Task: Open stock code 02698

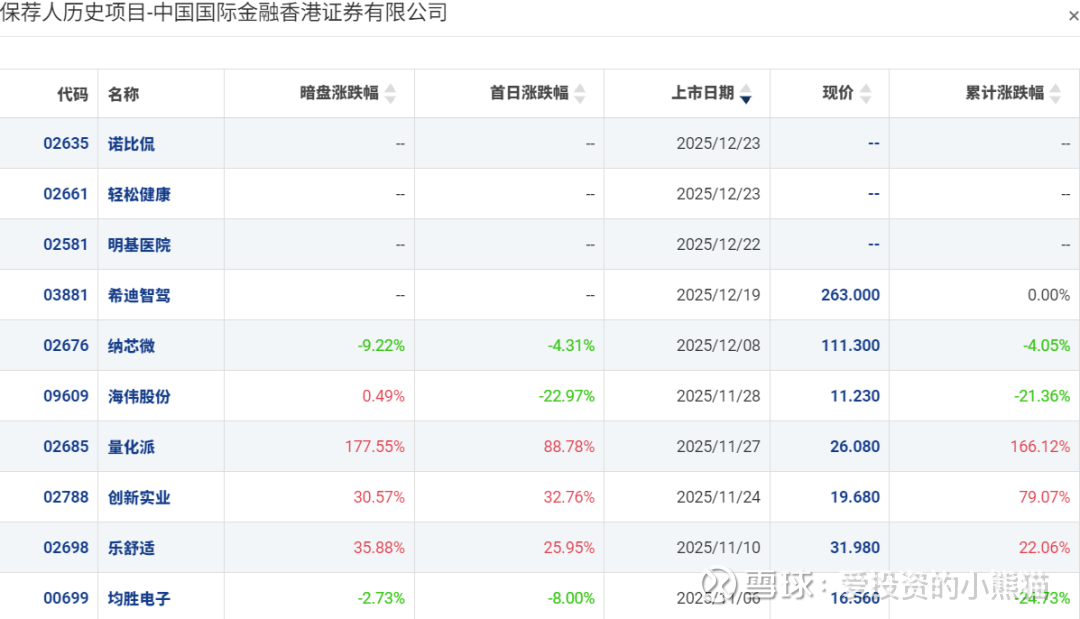Action: tap(66, 547)
